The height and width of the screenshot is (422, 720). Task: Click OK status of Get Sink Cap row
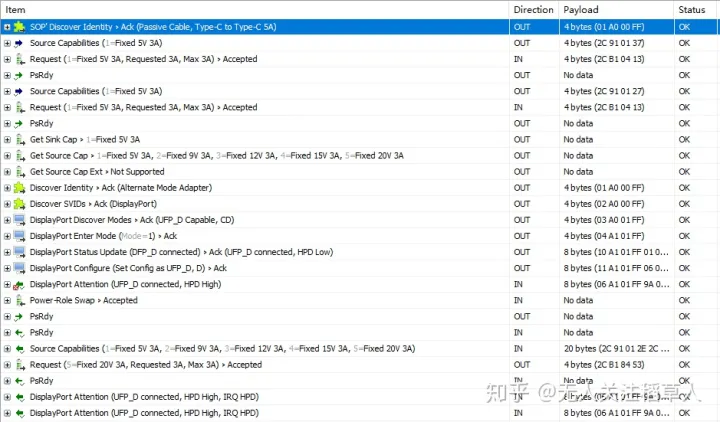[x=684, y=140]
